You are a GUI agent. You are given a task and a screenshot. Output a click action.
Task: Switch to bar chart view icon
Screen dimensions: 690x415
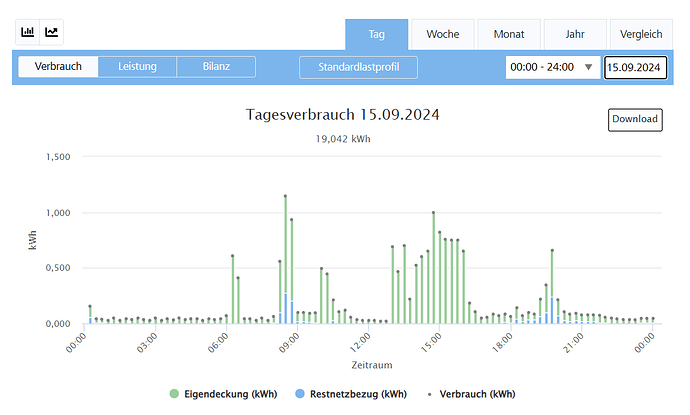[28, 32]
